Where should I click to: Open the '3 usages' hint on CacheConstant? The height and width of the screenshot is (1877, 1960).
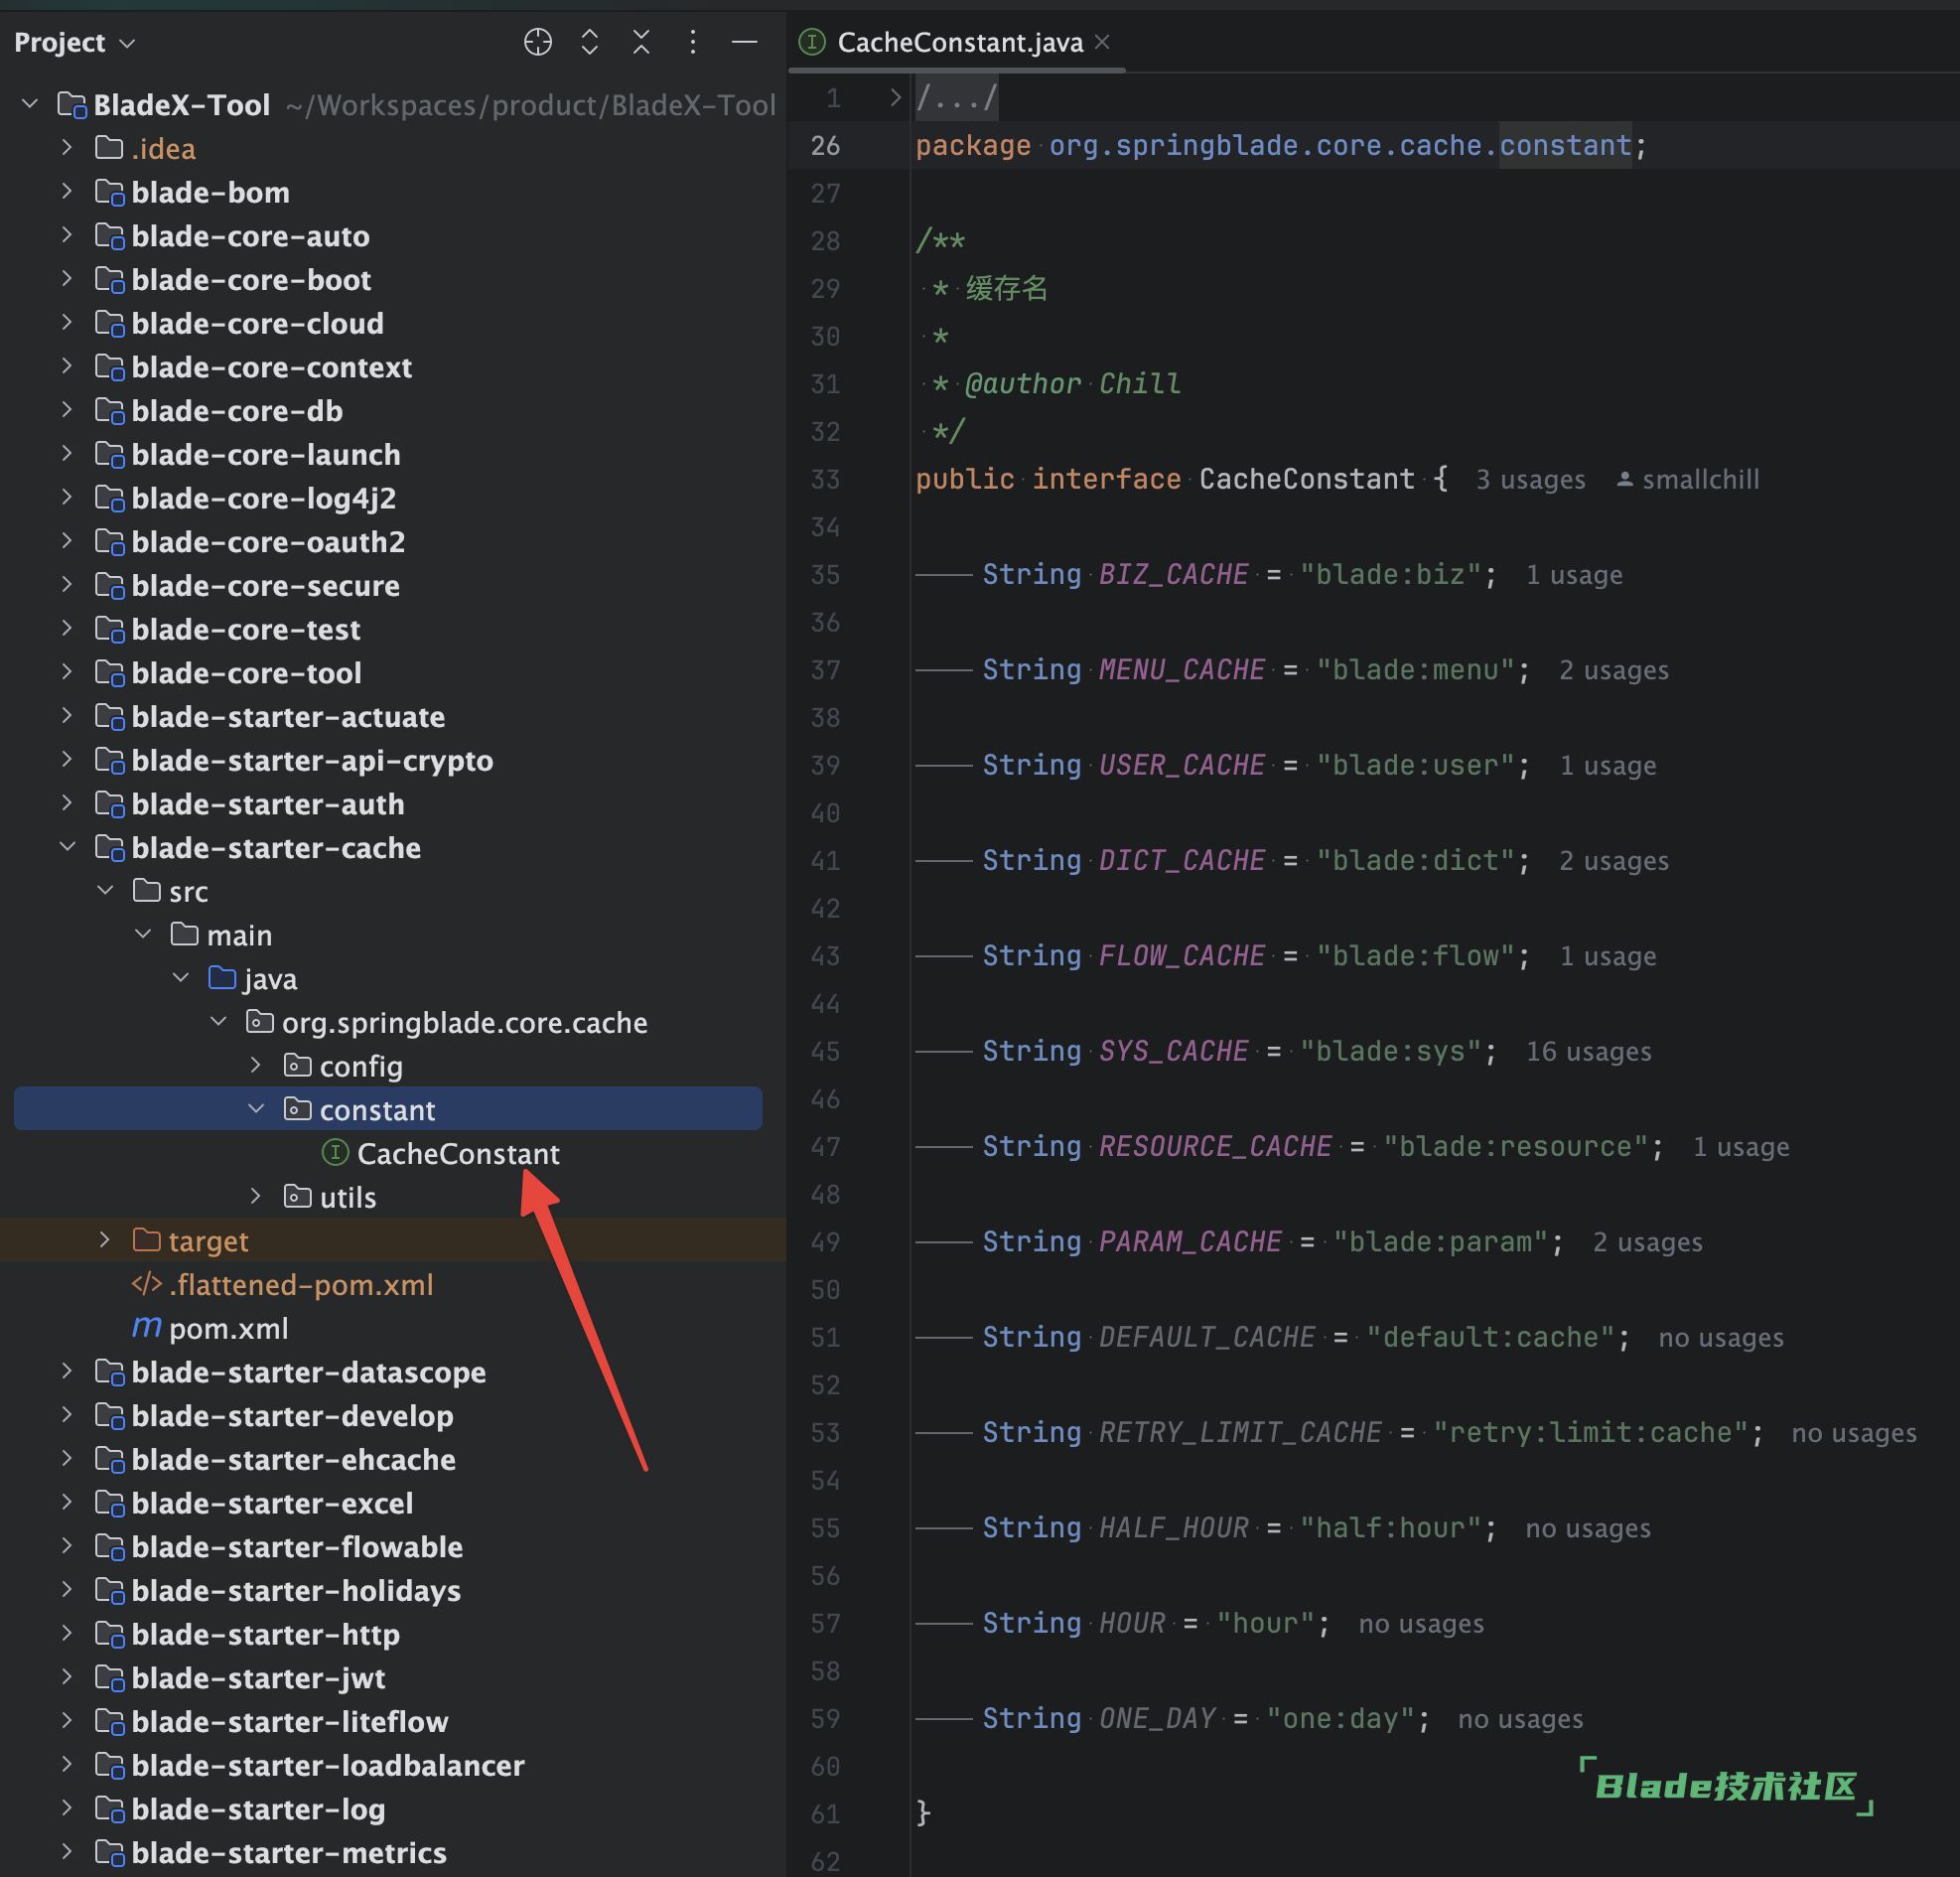click(x=1530, y=480)
